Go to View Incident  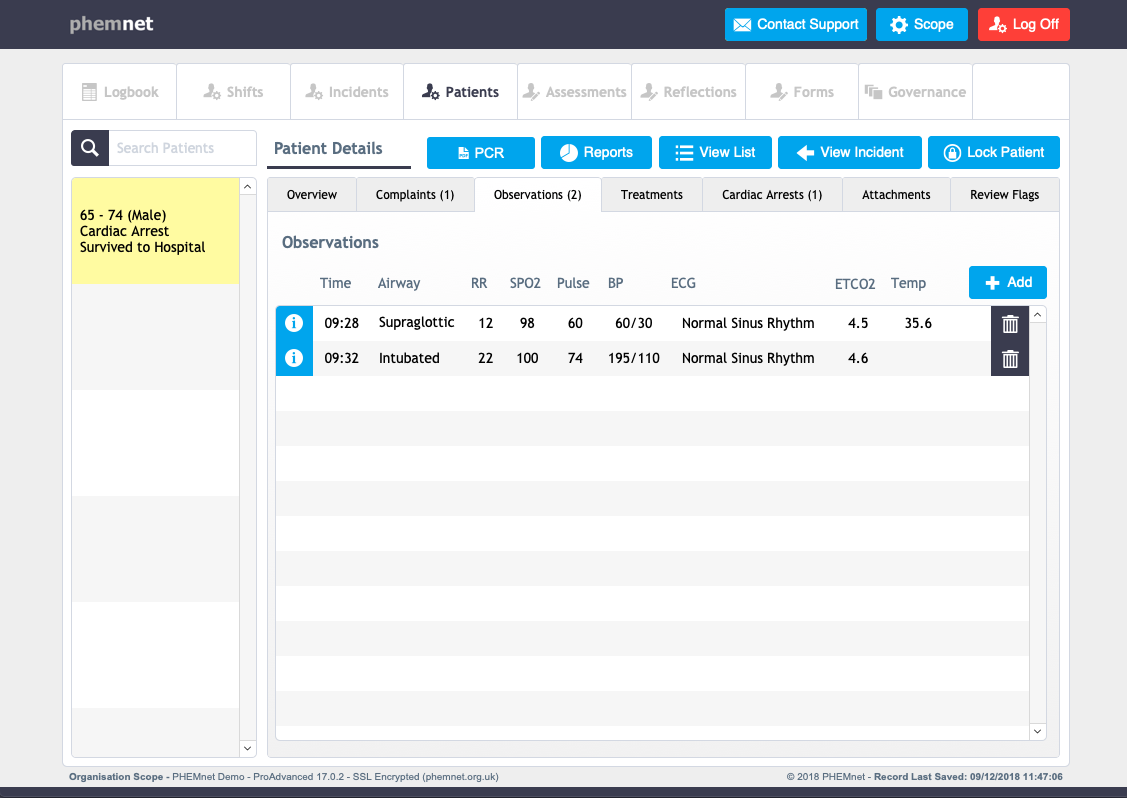click(850, 152)
